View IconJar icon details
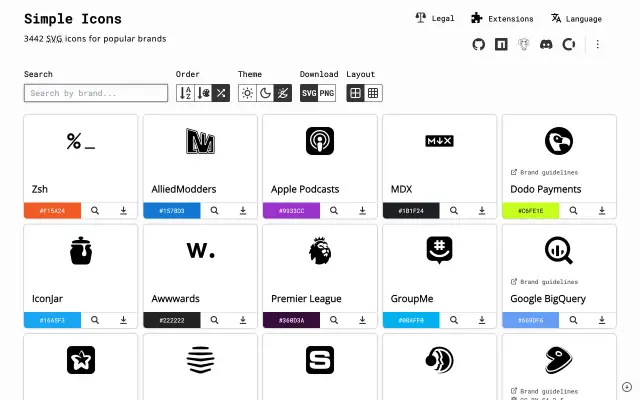 pos(95,320)
